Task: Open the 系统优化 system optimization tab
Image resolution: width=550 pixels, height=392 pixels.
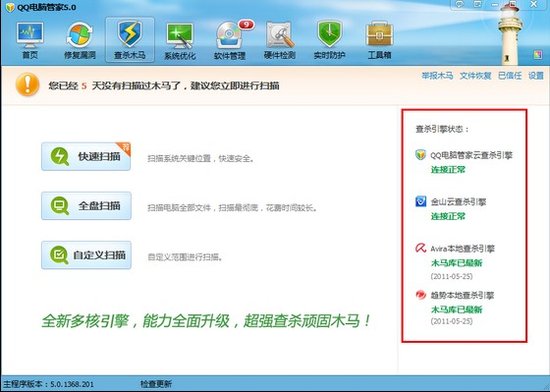Action: pos(180,40)
